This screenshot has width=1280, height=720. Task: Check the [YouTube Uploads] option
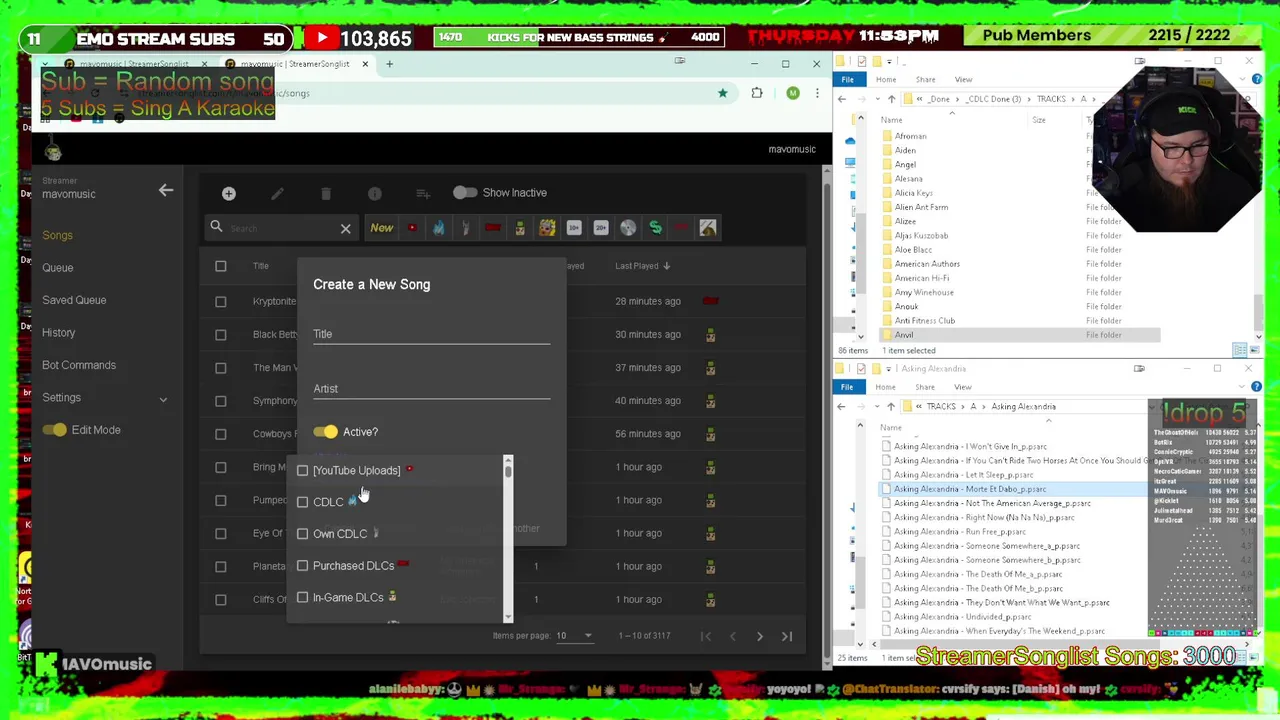pos(302,470)
